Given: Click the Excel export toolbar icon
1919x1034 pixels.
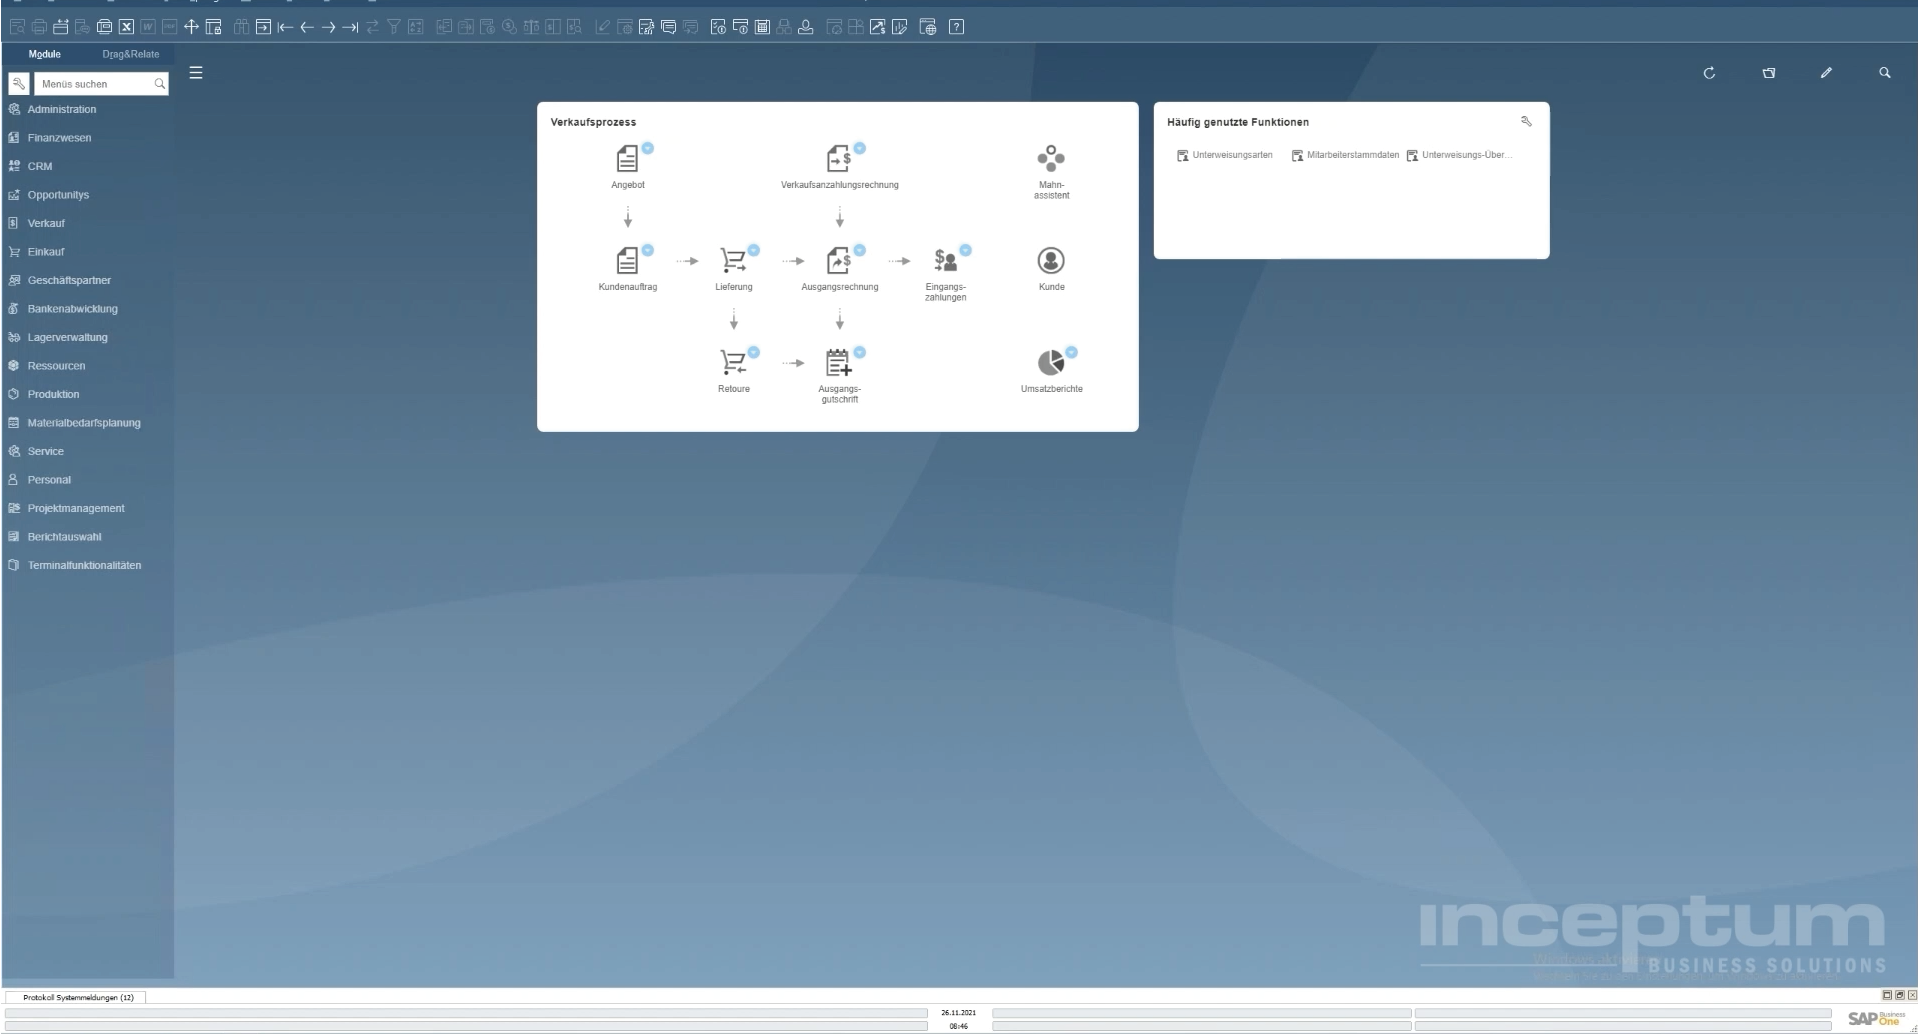Looking at the screenshot, I should [127, 27].
